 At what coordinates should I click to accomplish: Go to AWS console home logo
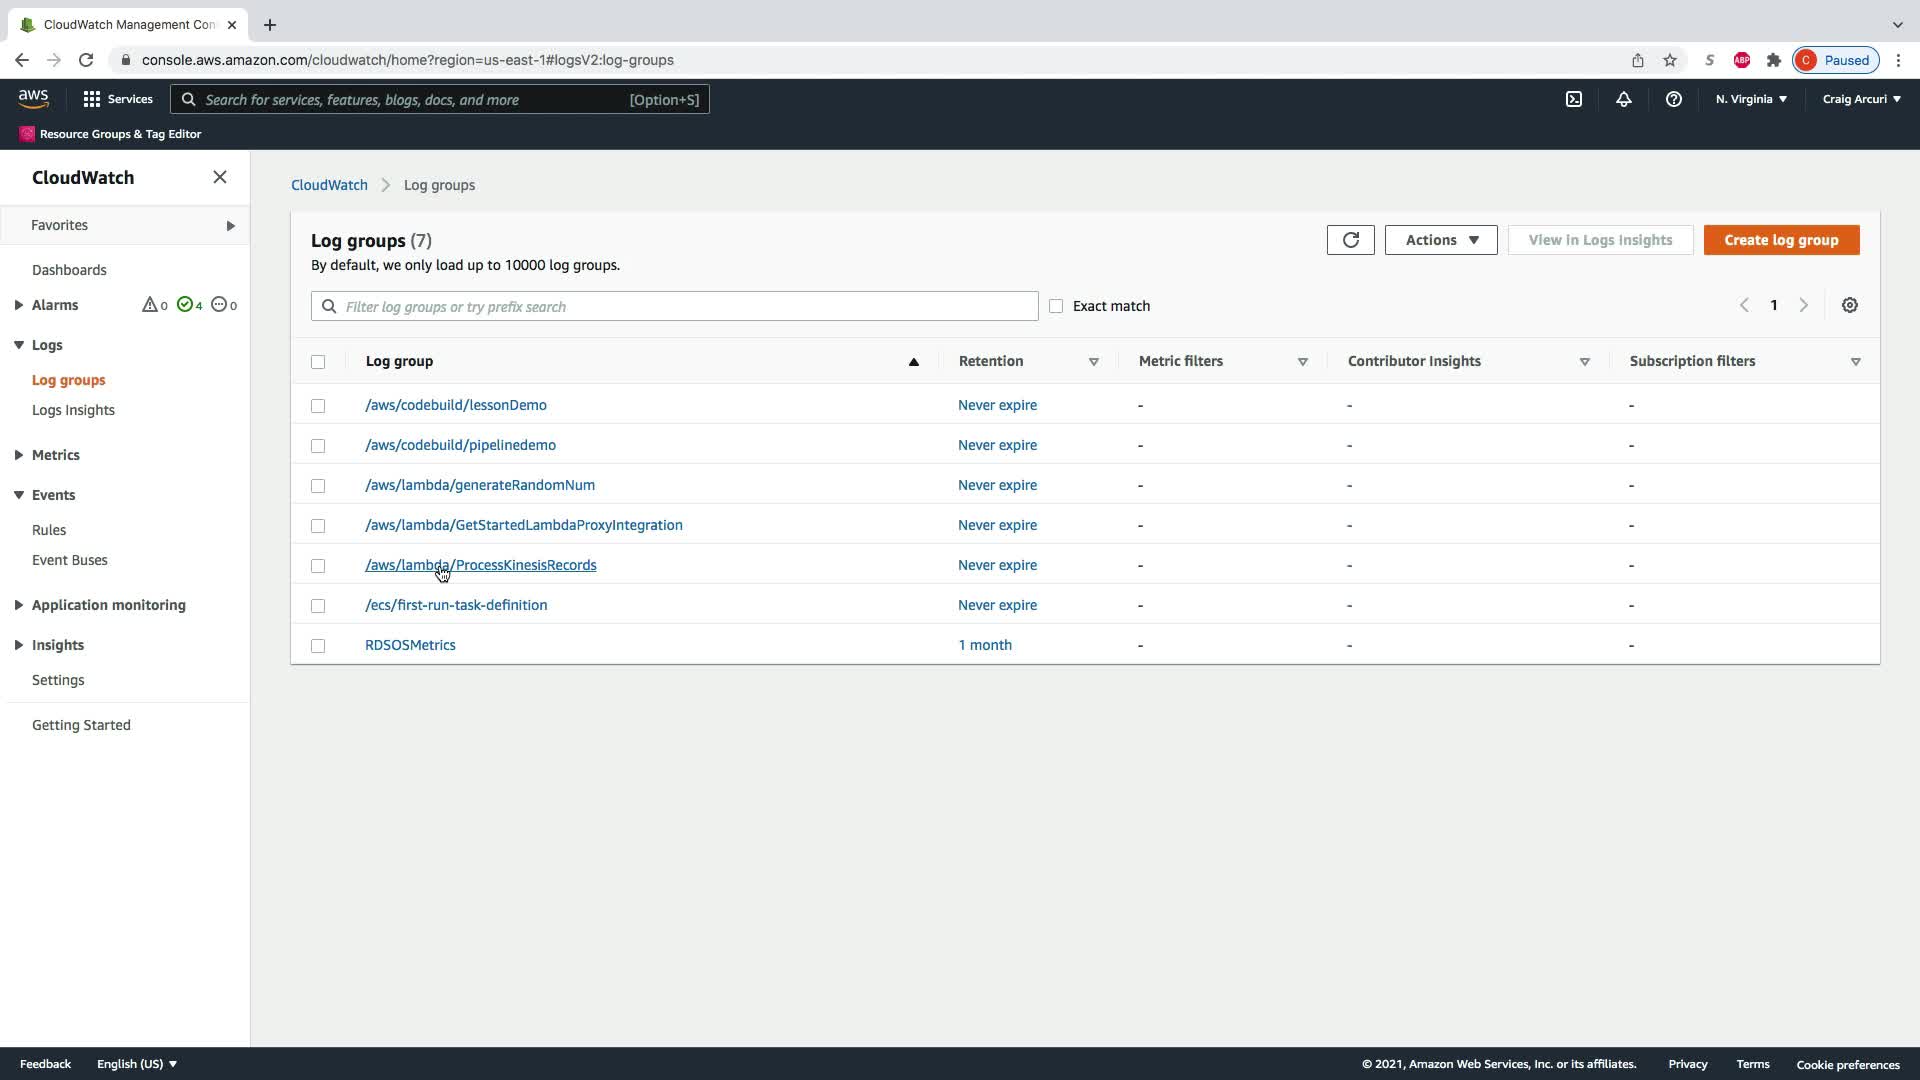33,98
